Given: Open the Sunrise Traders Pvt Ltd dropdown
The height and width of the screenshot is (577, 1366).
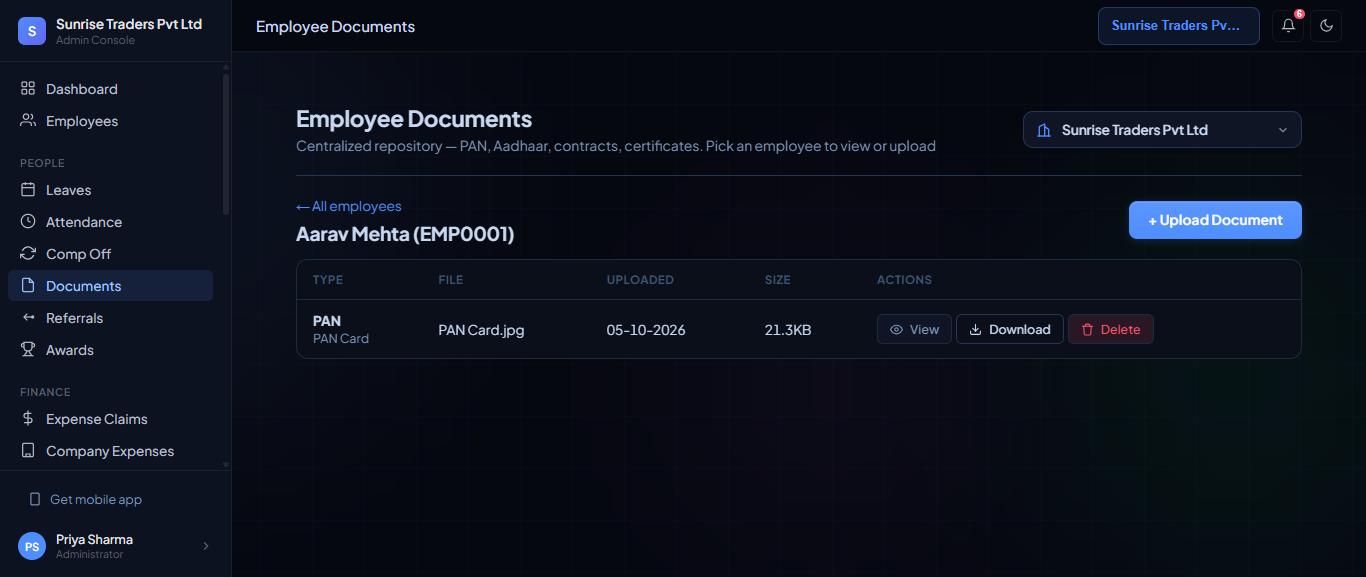Looking at the screenshot, I should [1162, 130].
